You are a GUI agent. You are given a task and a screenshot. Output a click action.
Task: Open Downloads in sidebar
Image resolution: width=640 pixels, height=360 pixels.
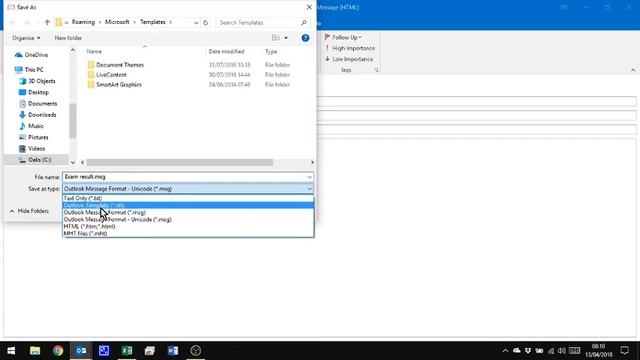click(x=38, y=115)
